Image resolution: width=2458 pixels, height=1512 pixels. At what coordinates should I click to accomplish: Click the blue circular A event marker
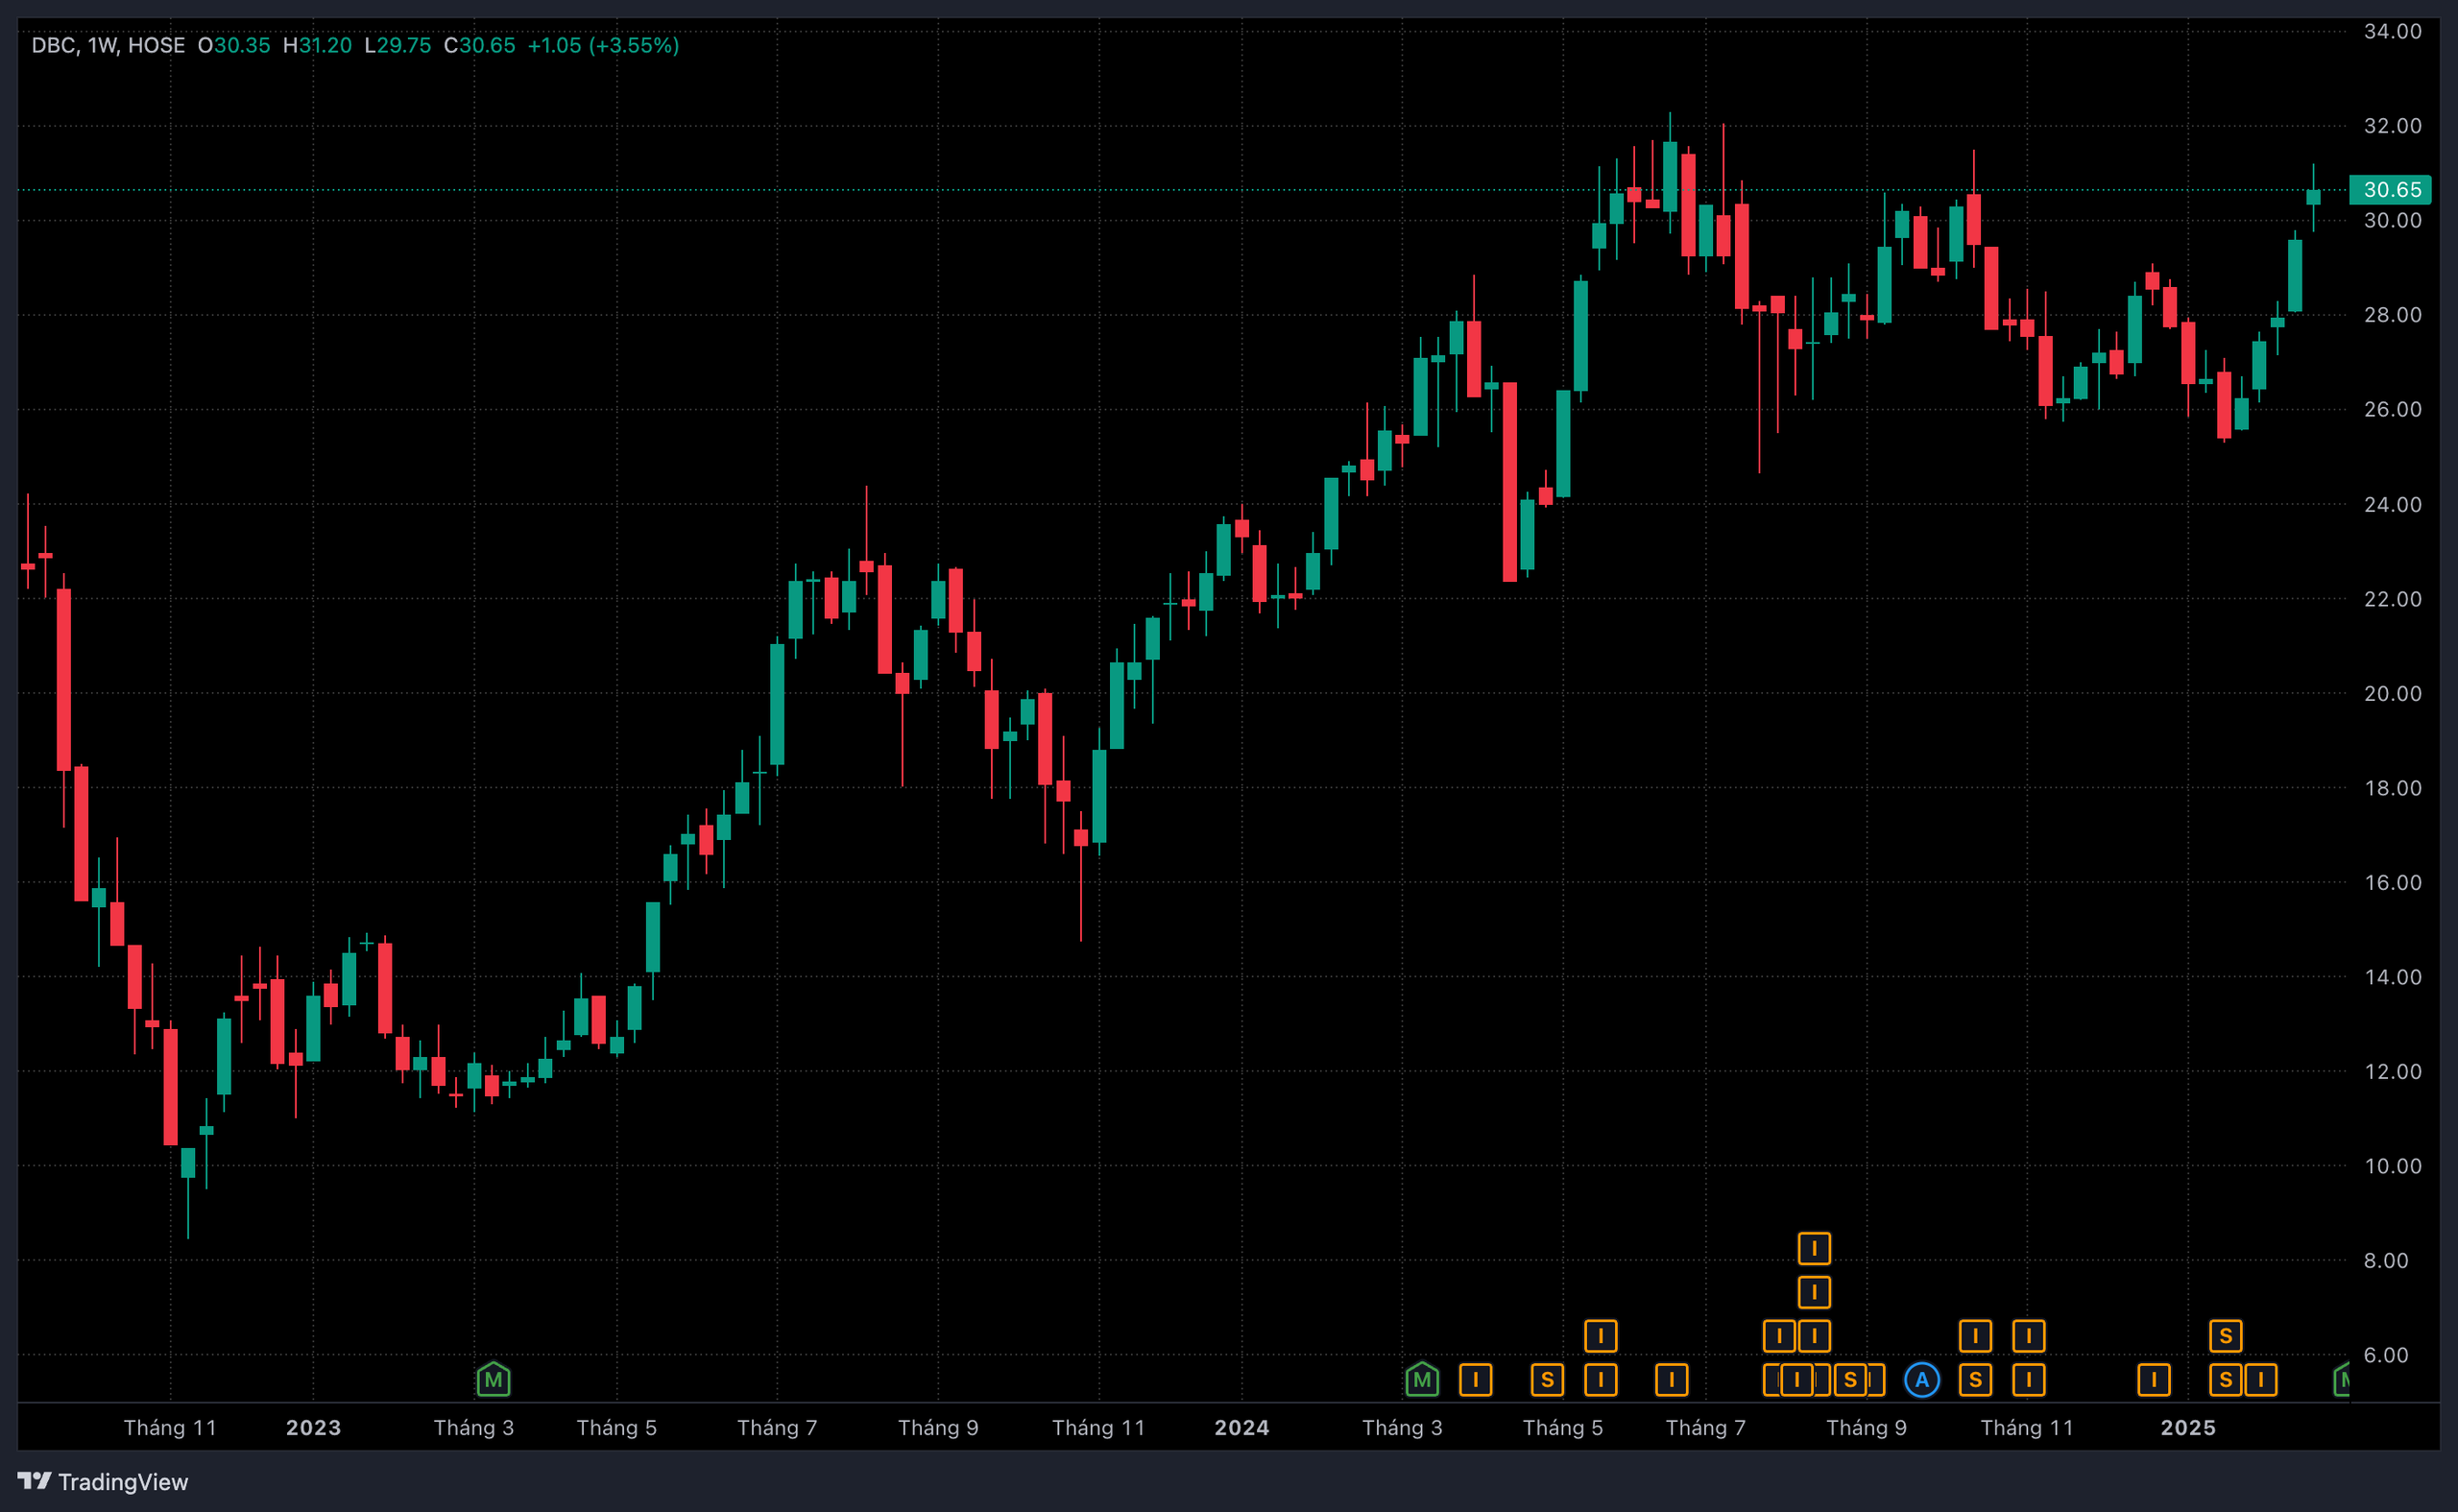[1921, 1380]
